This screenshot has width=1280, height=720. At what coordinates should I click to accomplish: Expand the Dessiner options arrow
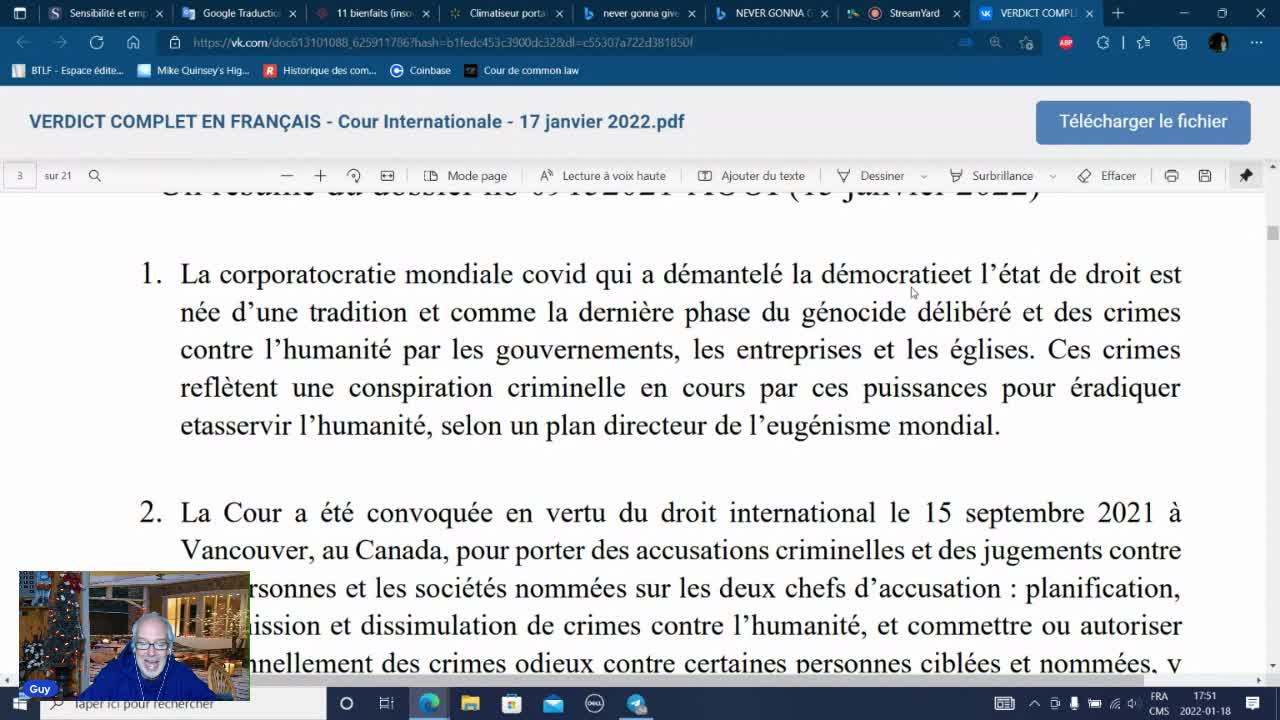click(923, 176)
